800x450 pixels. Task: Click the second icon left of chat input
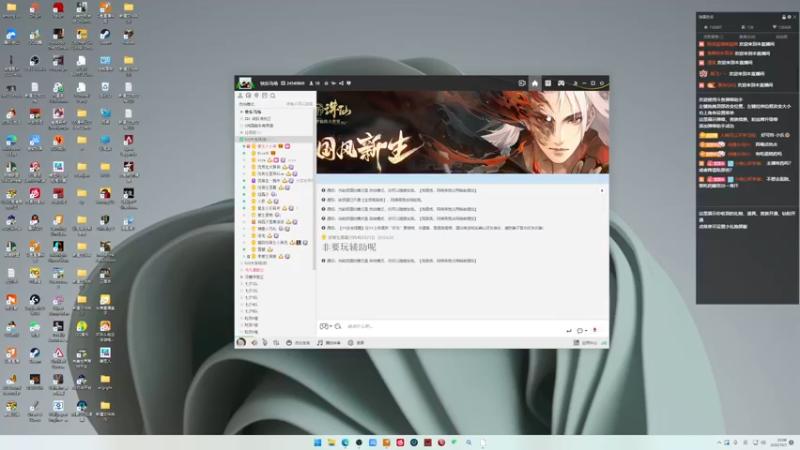[x=338, y=326]
